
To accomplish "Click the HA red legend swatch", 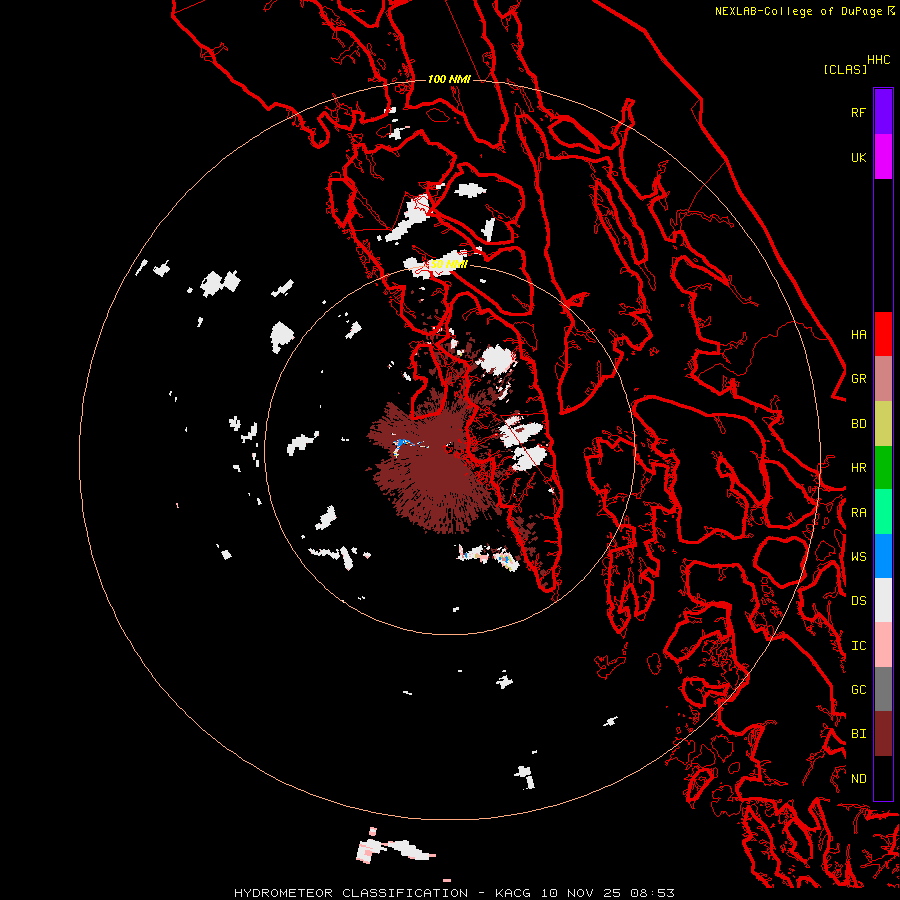I will coord(883,334).
